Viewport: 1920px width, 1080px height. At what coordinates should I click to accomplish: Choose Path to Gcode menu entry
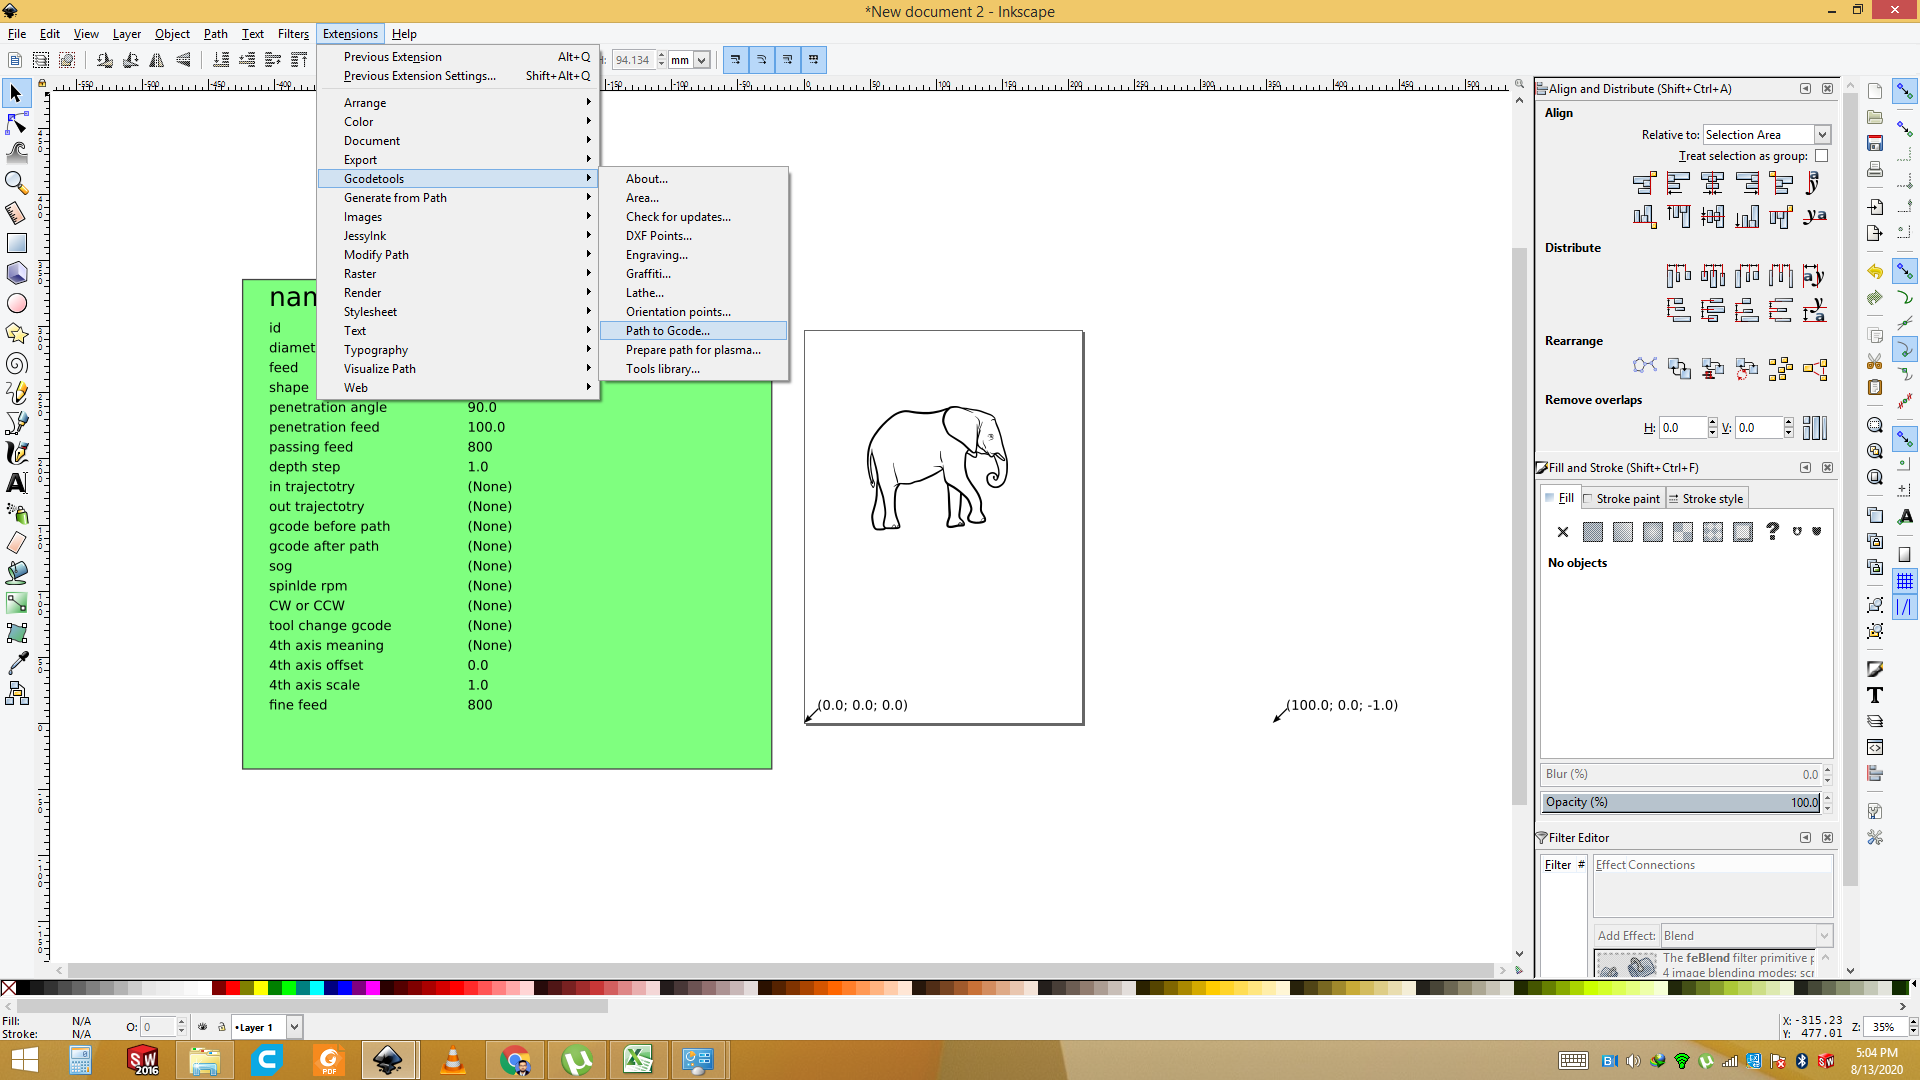(x=668, y=331)
